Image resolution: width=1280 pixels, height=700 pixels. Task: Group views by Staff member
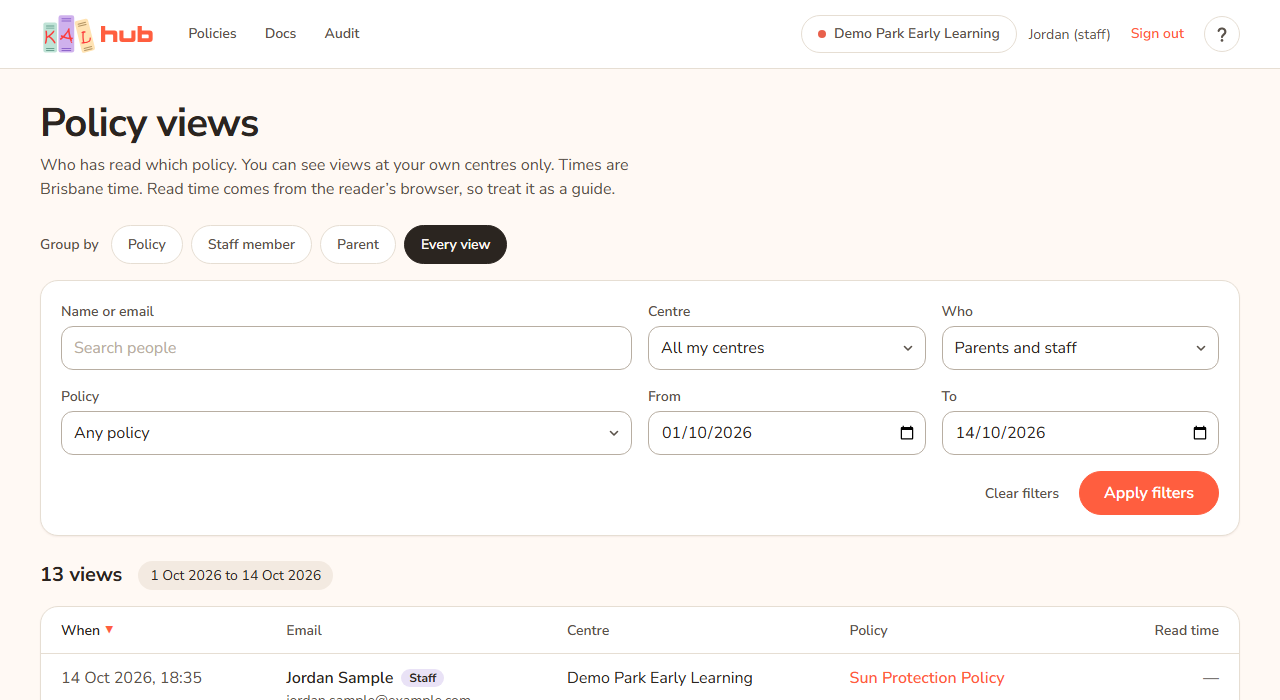[x=251, y=244]
